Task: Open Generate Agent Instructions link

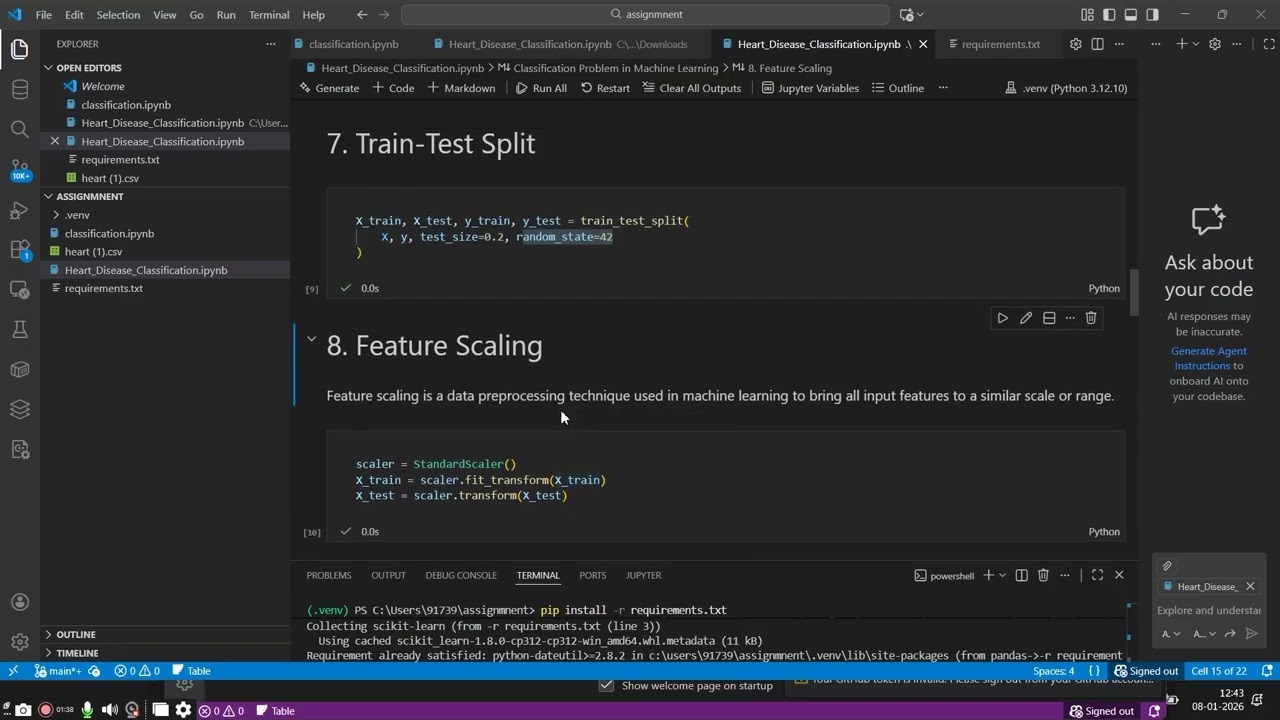Action: tap(1209, 358)
